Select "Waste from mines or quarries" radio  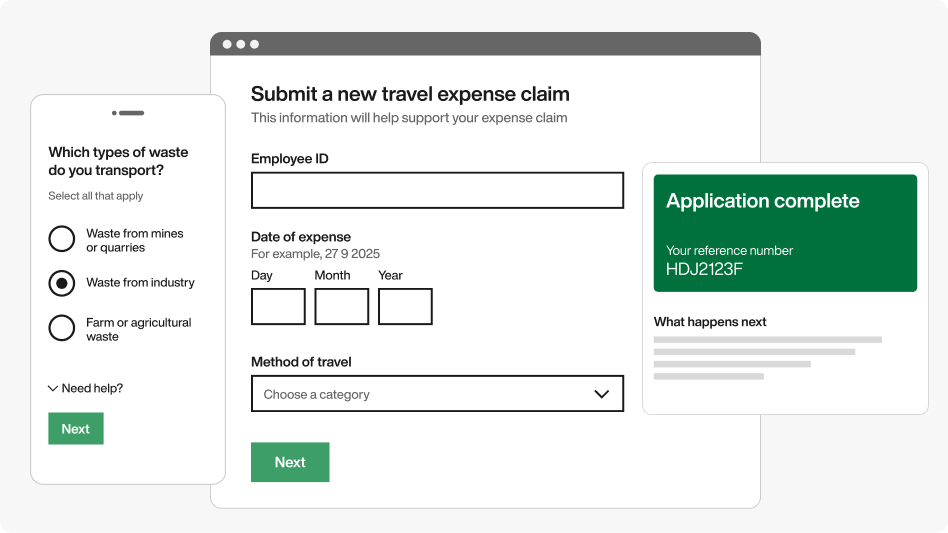pyautogui.click(x=62, y=239)
